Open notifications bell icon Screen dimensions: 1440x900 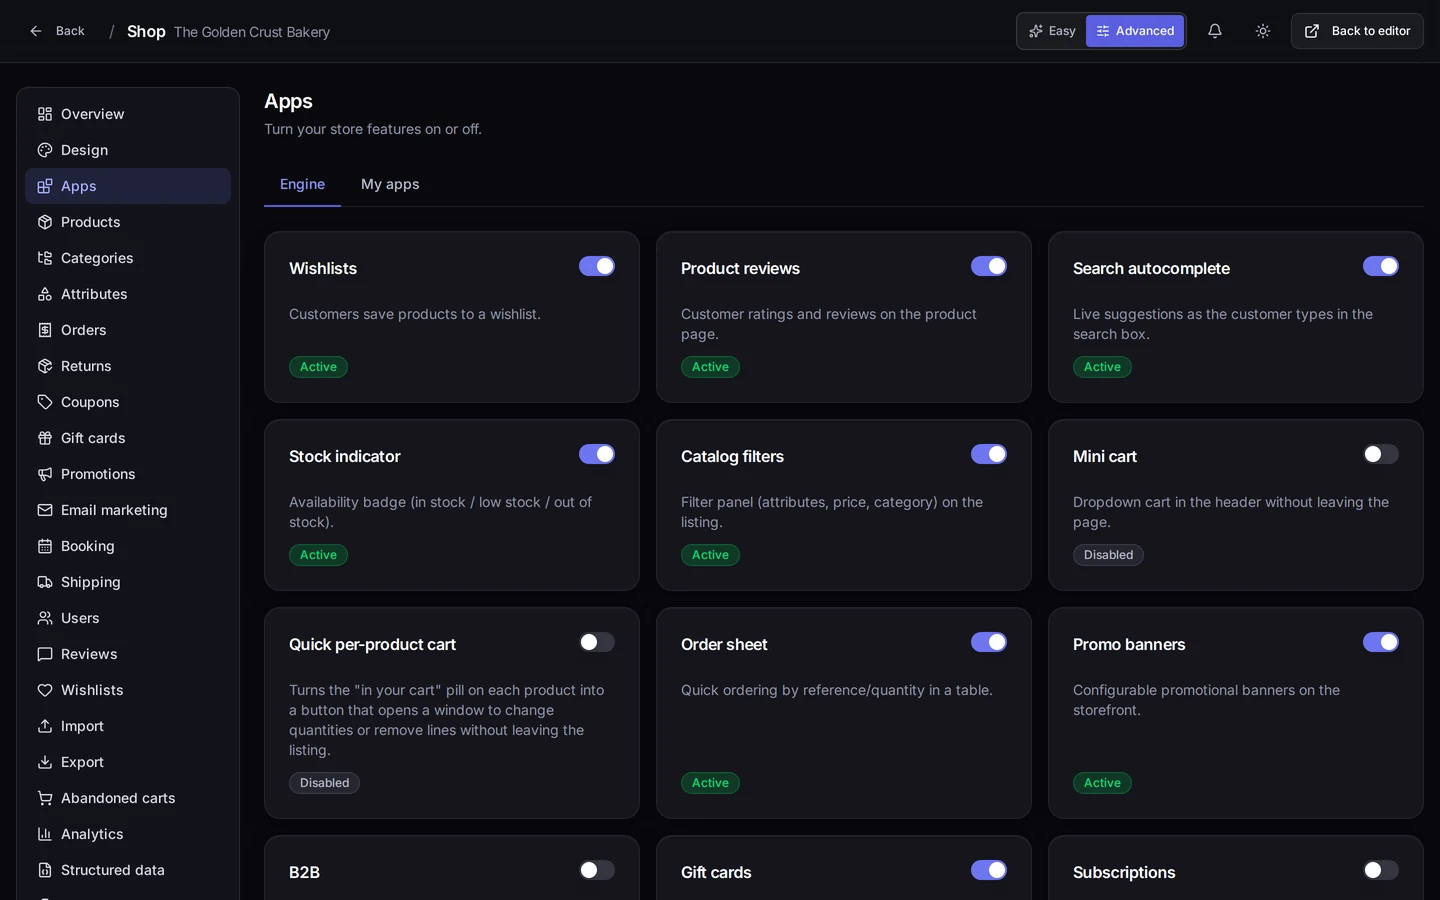click(1215, 31)
